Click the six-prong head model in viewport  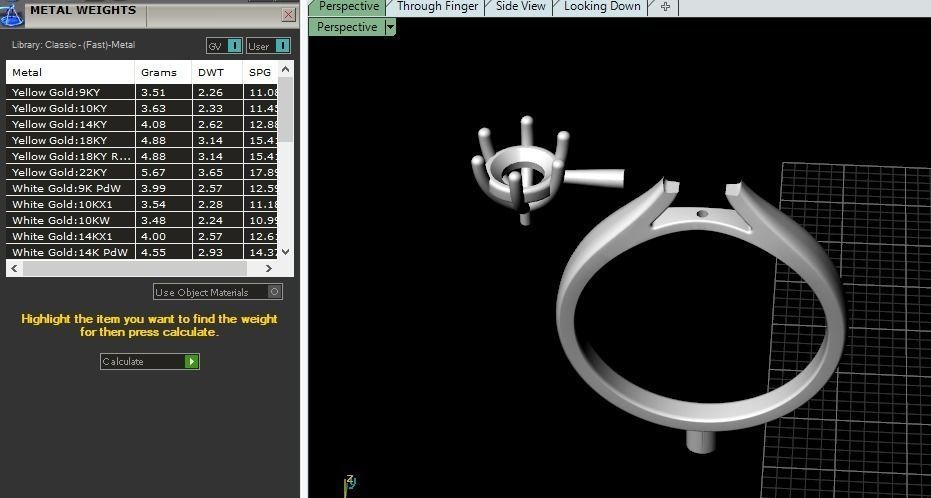tap(520, 170)
